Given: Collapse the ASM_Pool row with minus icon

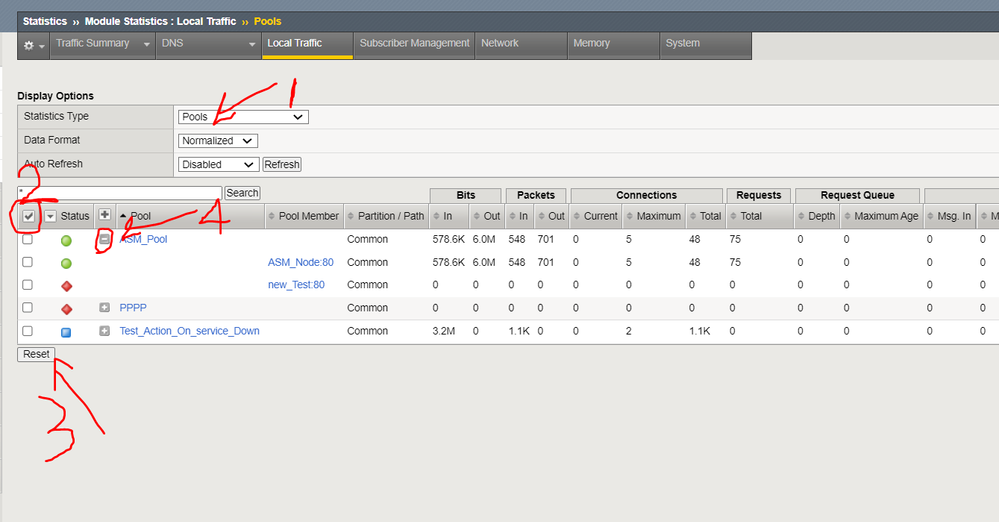Looking at the screenshot, I should [105, 240].
